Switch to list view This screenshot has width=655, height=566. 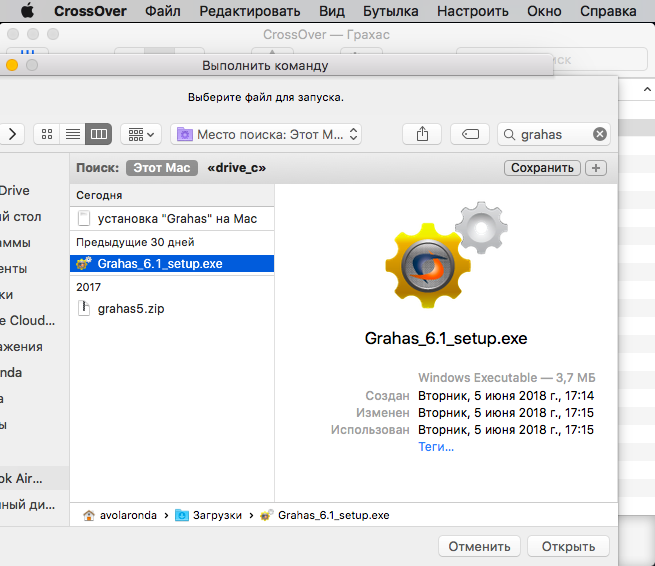coord(73,134)
